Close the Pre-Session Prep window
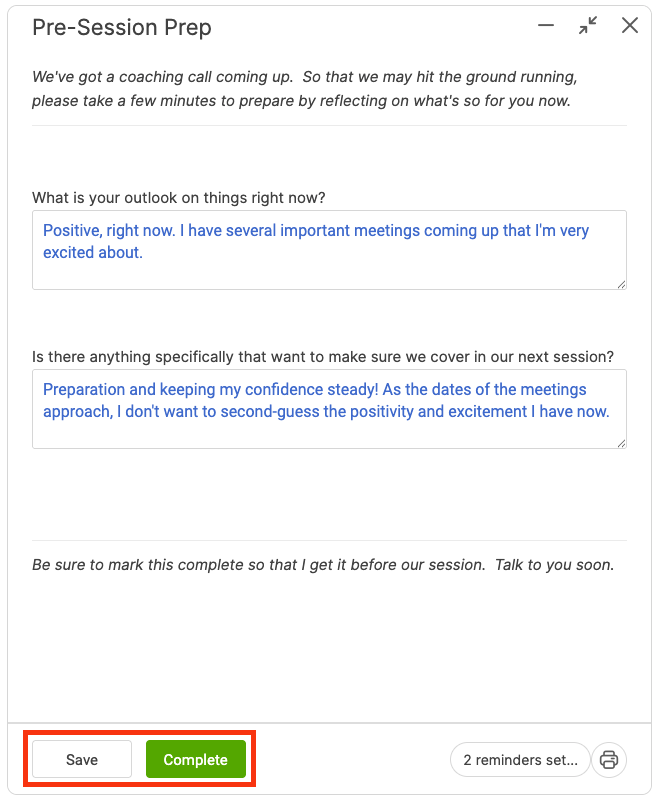 (x=630, y=26)
